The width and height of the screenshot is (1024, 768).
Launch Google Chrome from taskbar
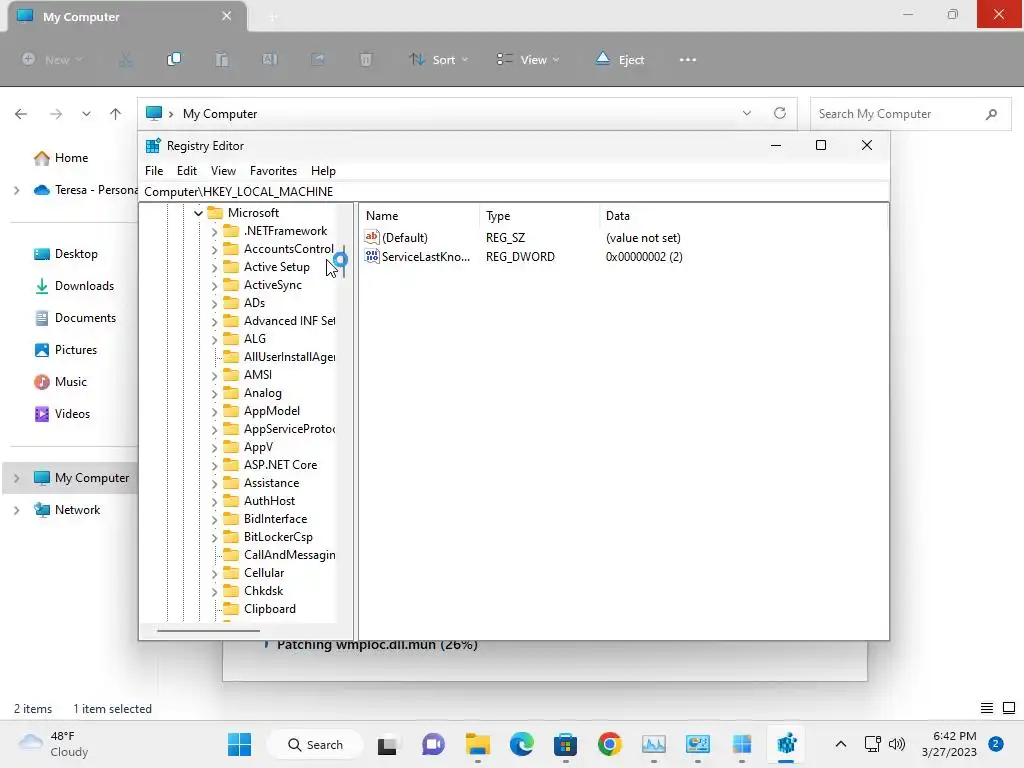[609, 744]
